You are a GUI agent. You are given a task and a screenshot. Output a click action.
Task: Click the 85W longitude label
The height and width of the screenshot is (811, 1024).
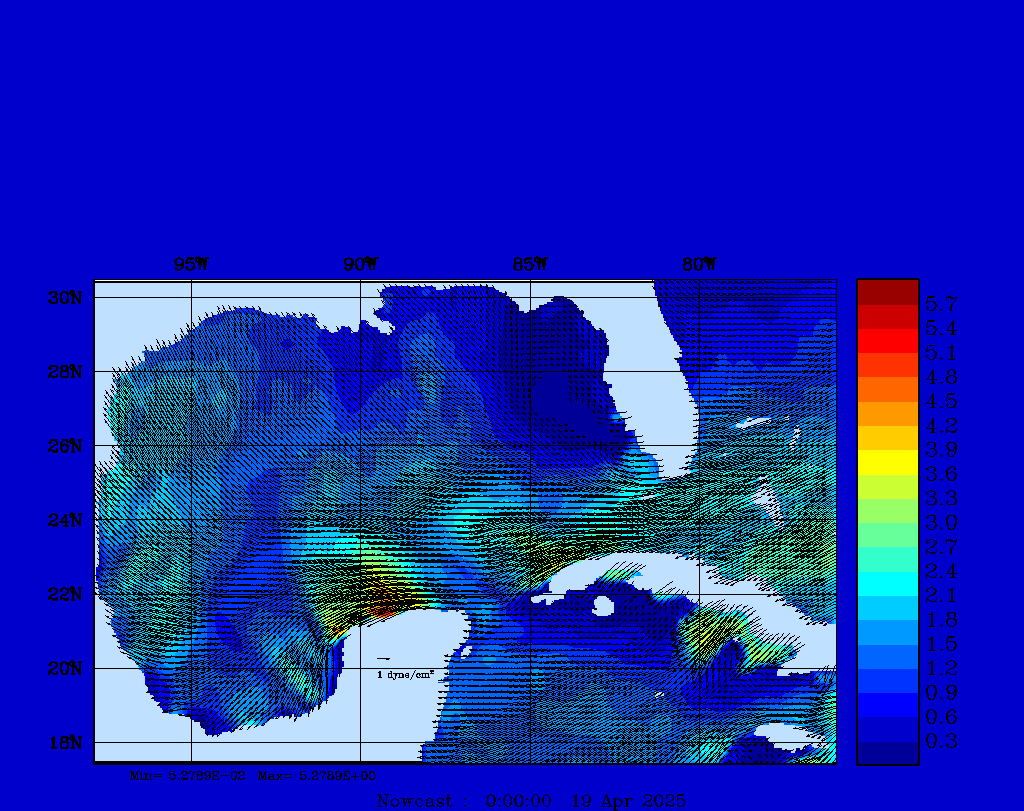coord(530,265)
